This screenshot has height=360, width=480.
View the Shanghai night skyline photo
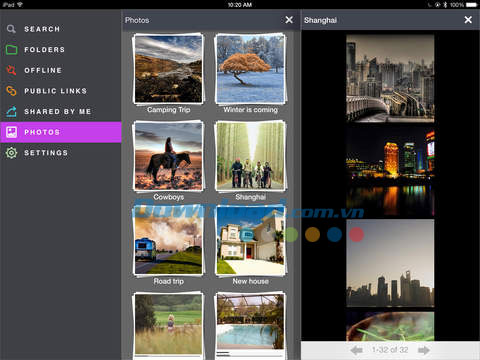tap(390, 171)
